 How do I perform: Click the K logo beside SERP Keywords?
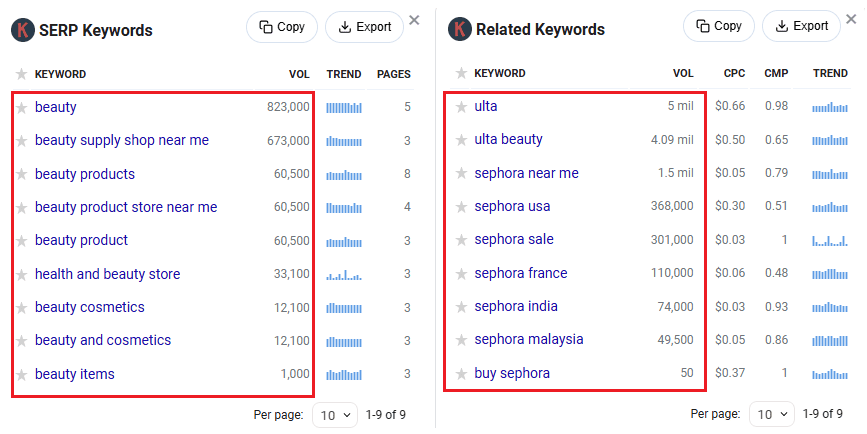(23, 30)
